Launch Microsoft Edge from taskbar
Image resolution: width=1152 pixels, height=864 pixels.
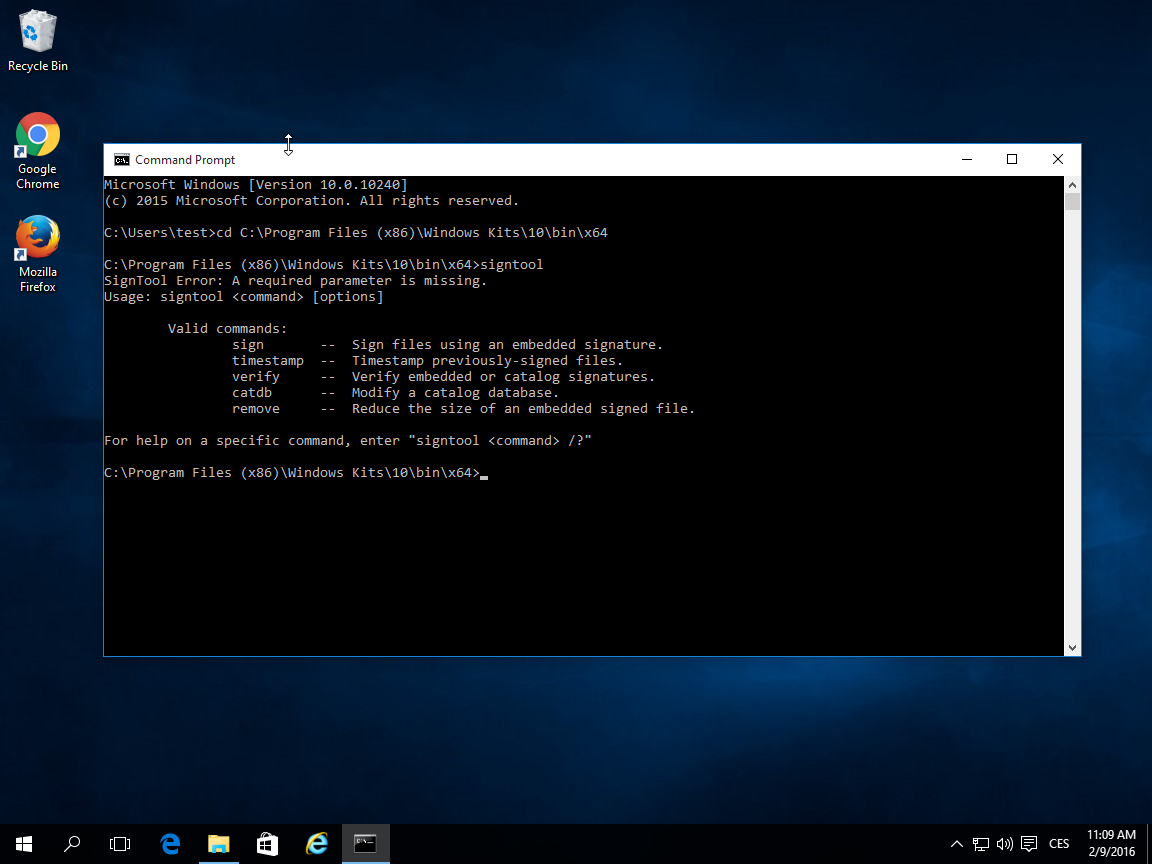pyautogui.click(x=170, y=844)
